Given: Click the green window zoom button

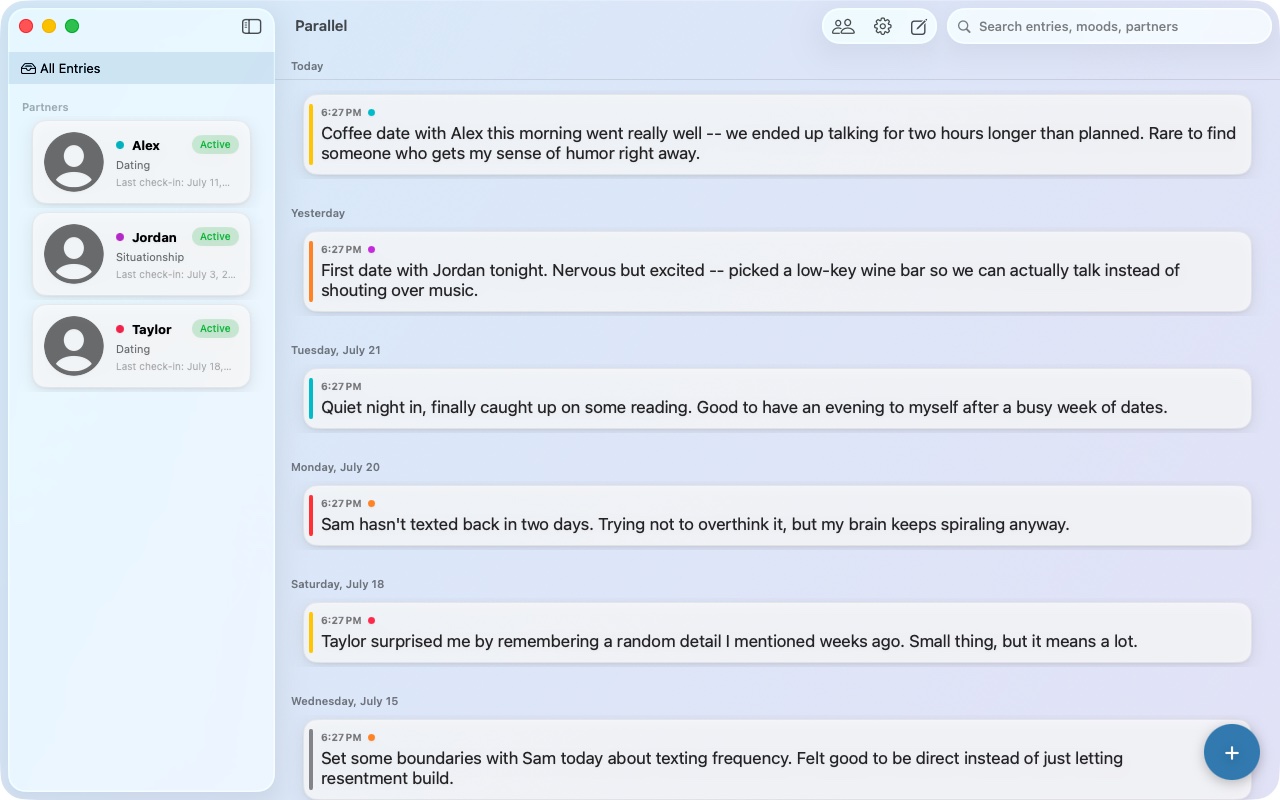Looking at the screenshot, I should tap(72, 27).
